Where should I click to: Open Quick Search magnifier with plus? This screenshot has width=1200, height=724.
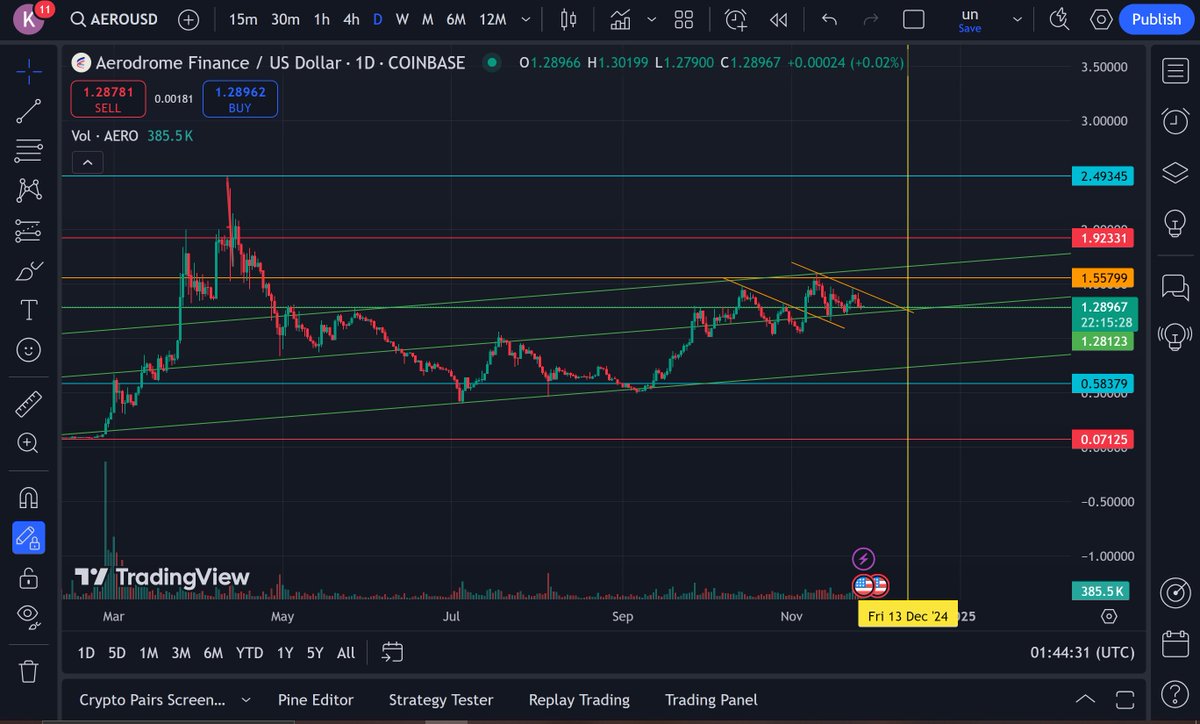1061,19
